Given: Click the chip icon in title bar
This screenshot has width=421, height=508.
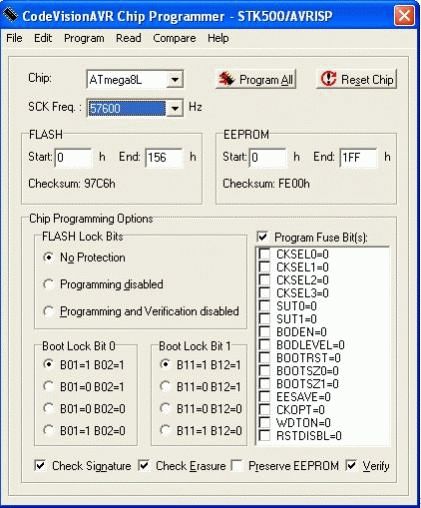Looking at the screenshot, I should click(10, 15).
